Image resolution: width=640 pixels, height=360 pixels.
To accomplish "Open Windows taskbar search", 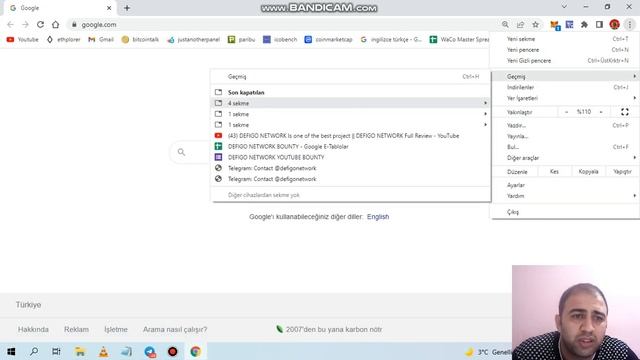I will 34,351.
